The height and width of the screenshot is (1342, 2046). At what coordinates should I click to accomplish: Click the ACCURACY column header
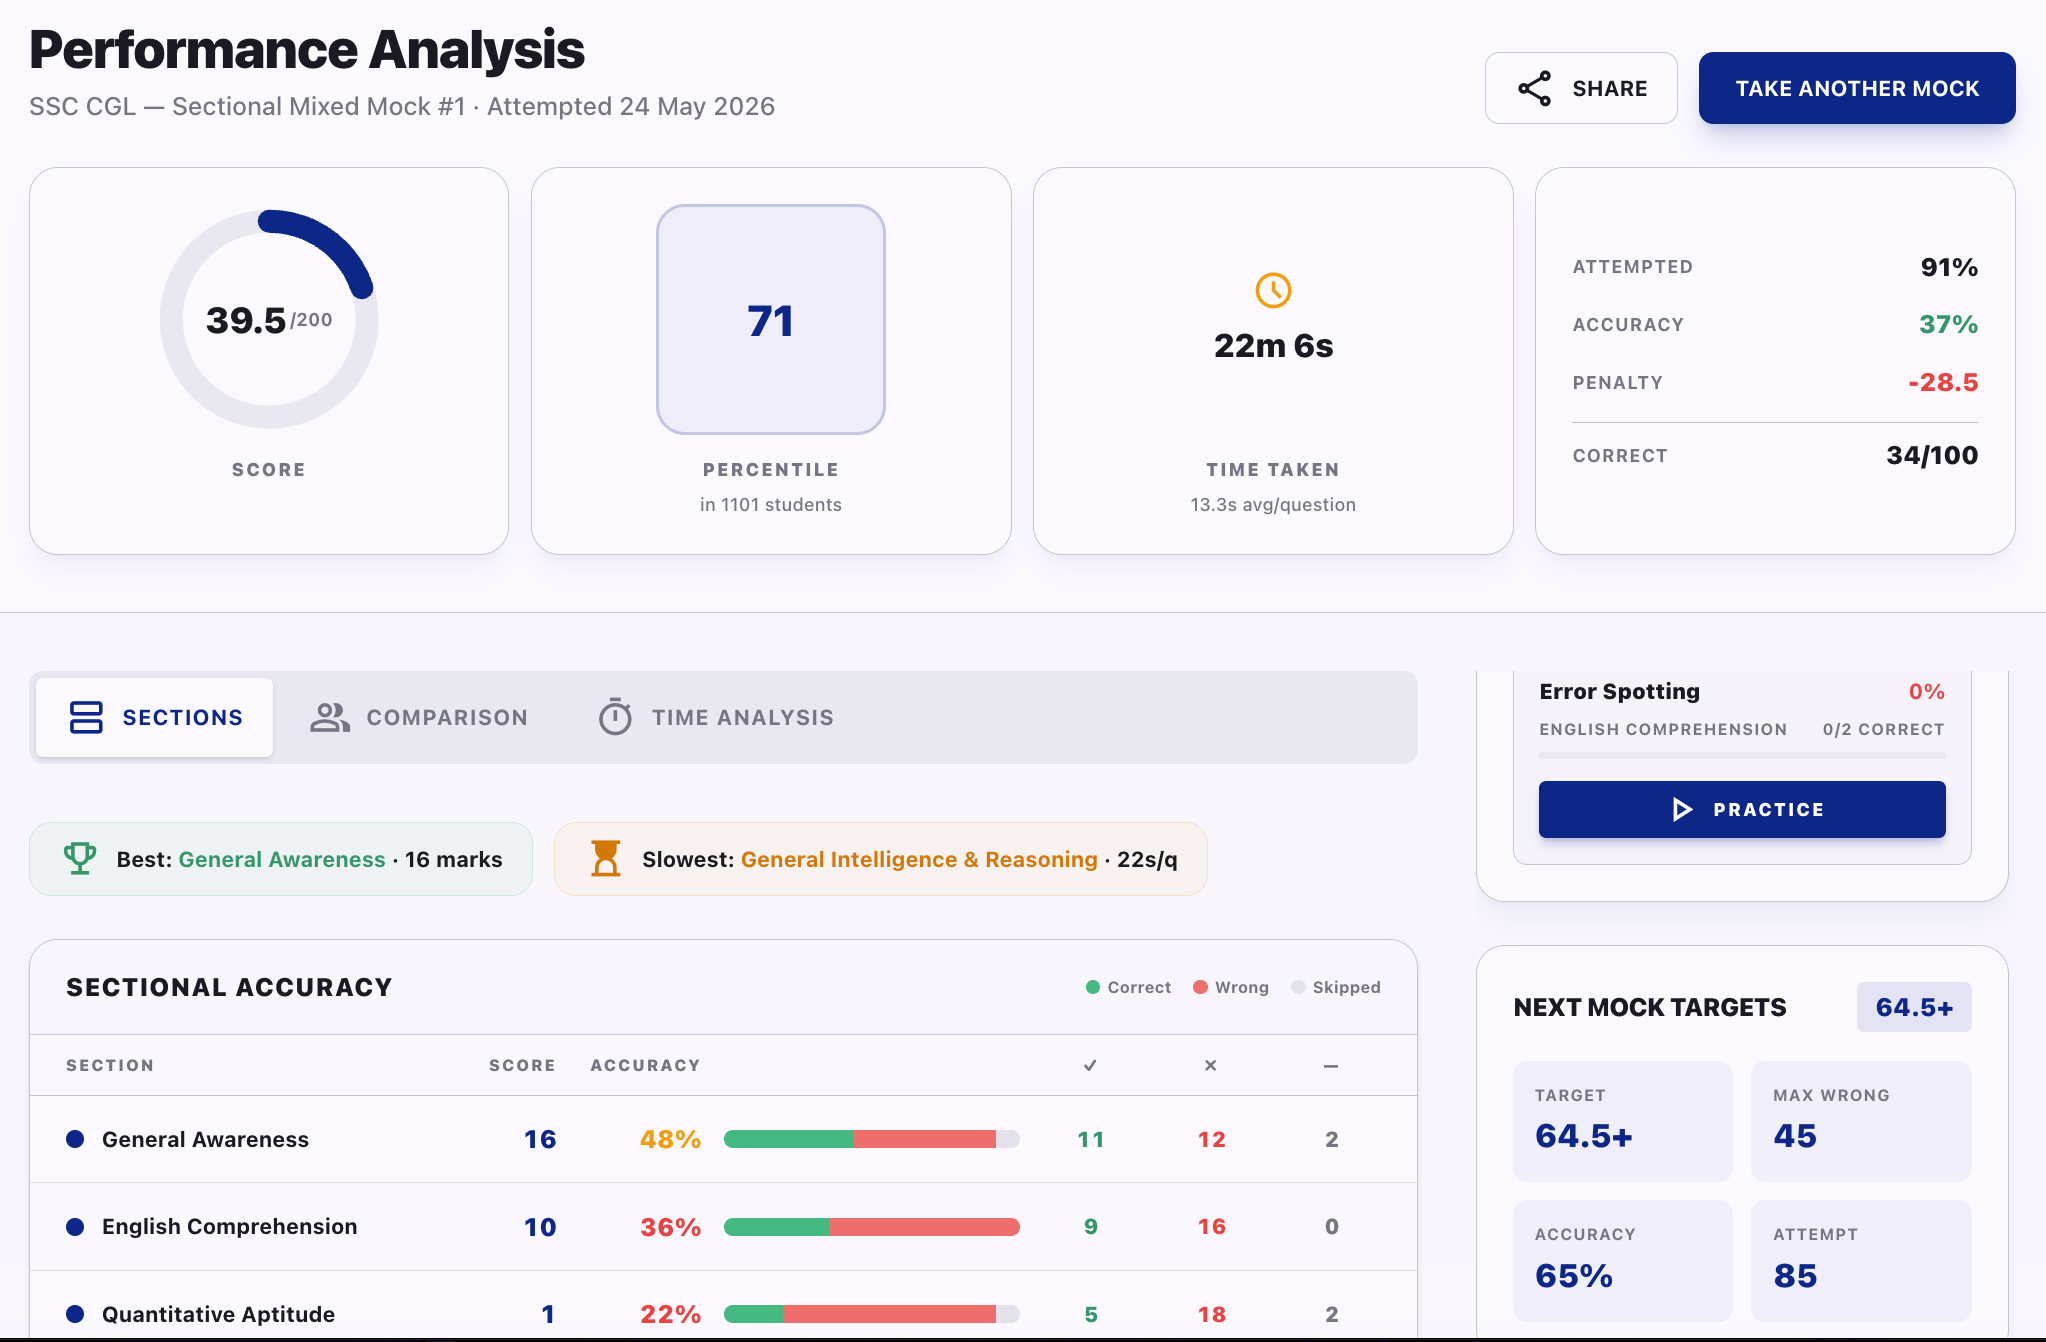[x=645, y=1065]
